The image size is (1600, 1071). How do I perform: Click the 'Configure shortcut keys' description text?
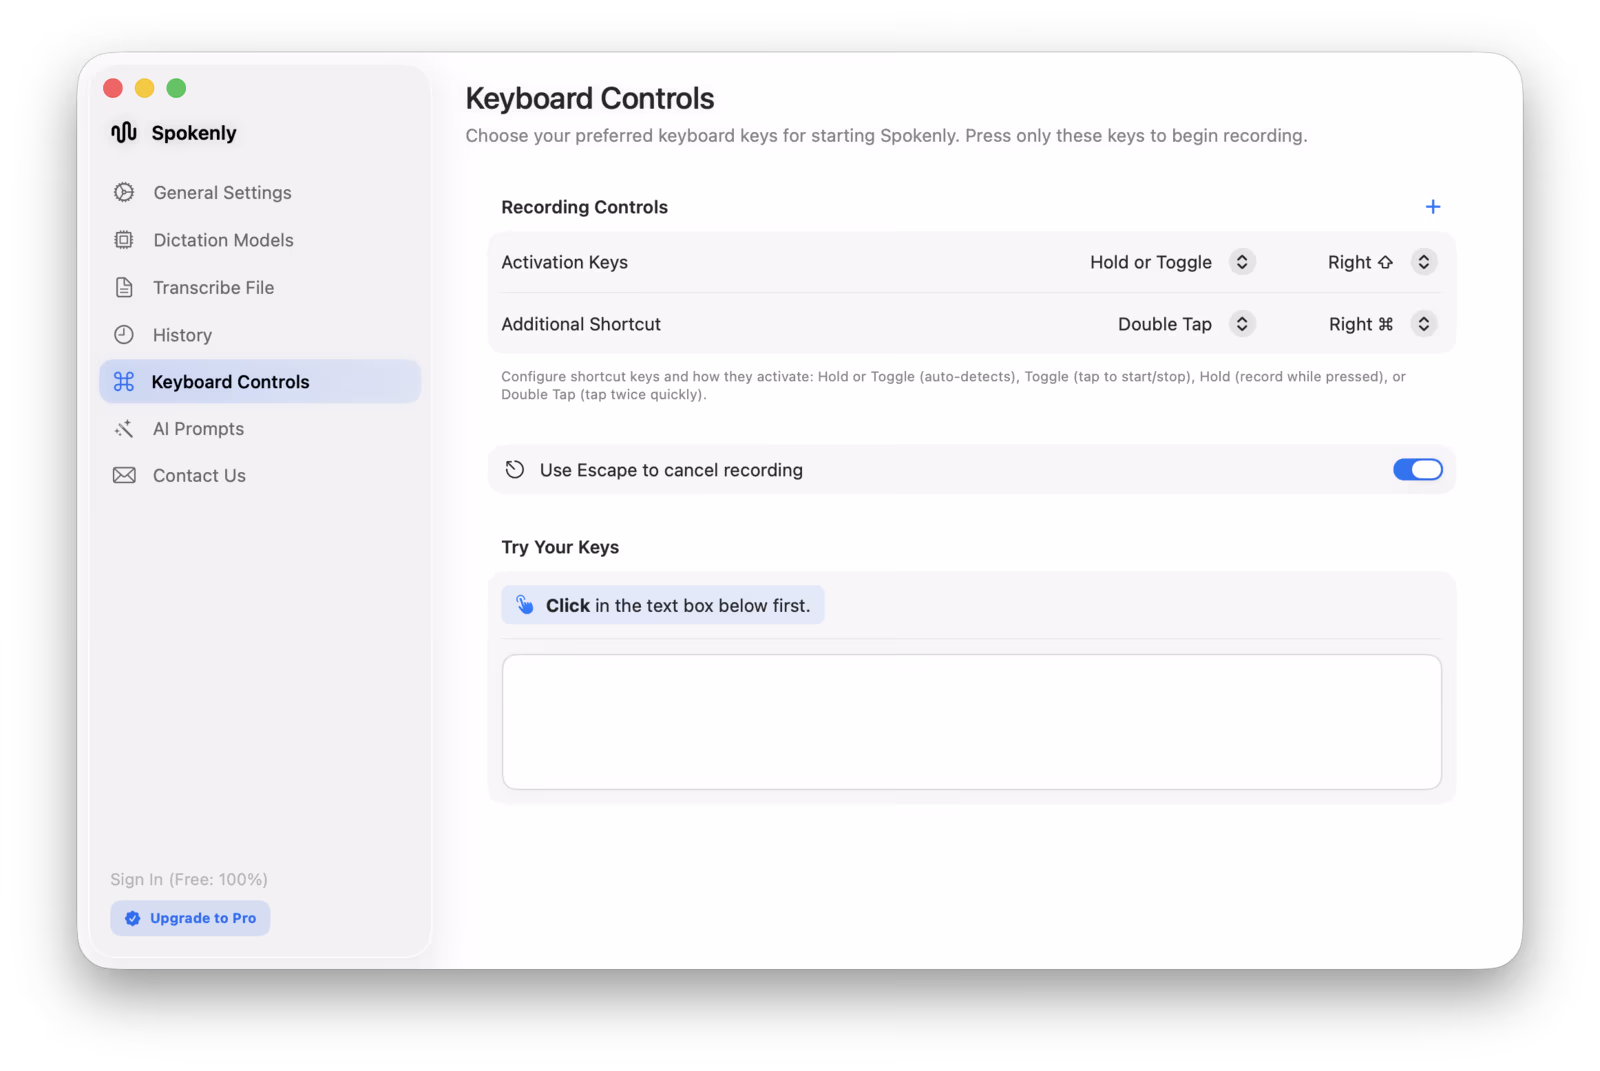(953, 385)
